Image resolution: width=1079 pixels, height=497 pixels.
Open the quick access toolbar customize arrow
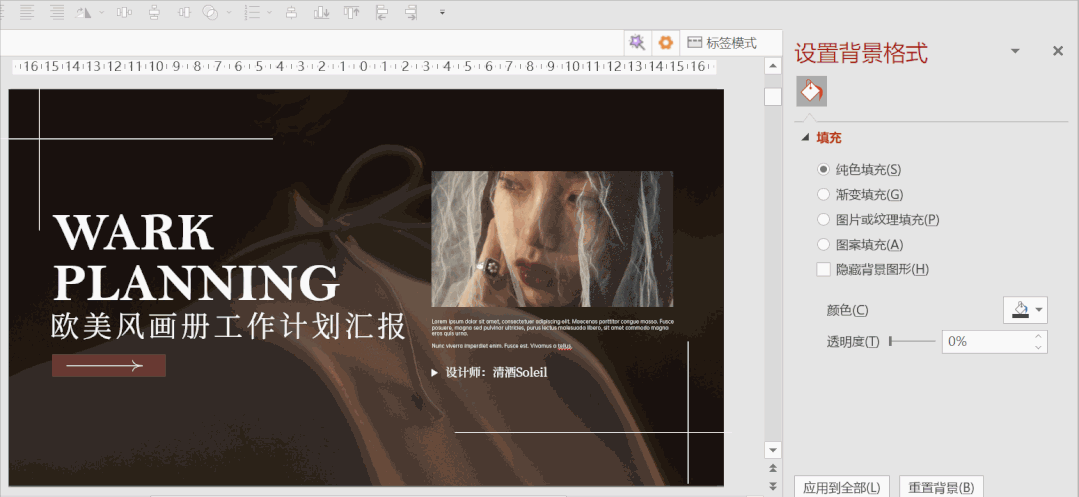(x=442, y=12)
